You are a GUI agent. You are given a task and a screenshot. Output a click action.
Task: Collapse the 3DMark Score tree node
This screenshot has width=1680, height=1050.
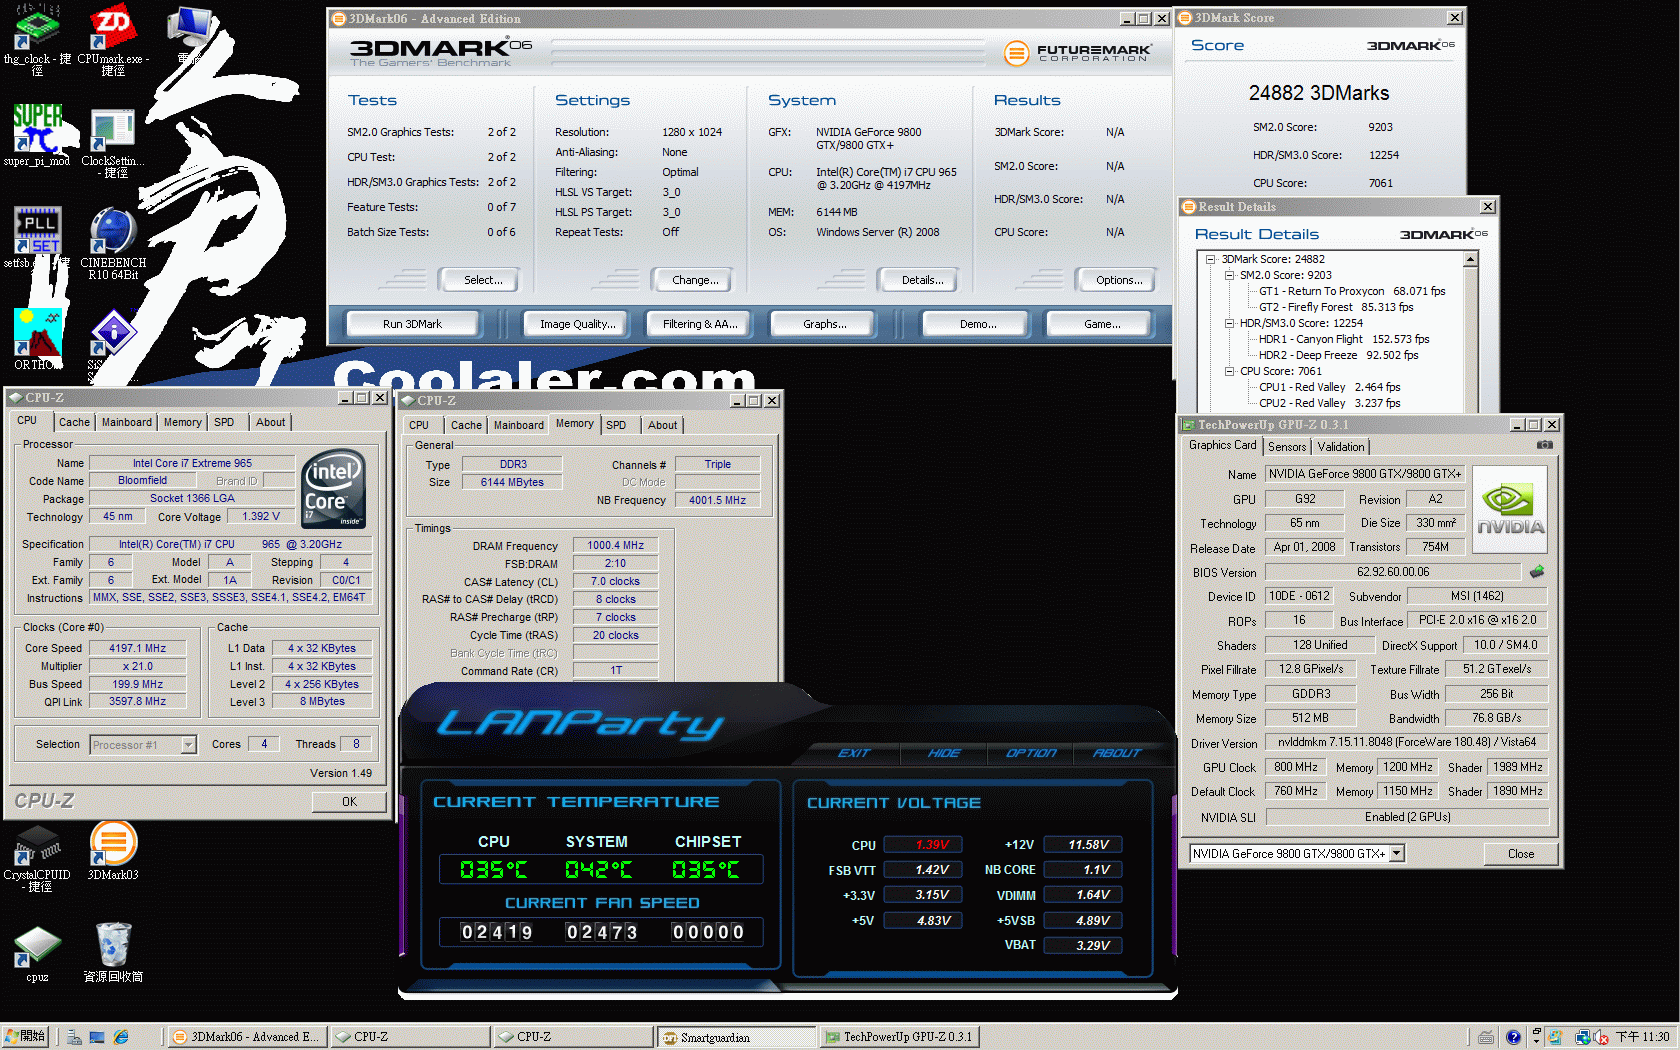pos(1210,259)
